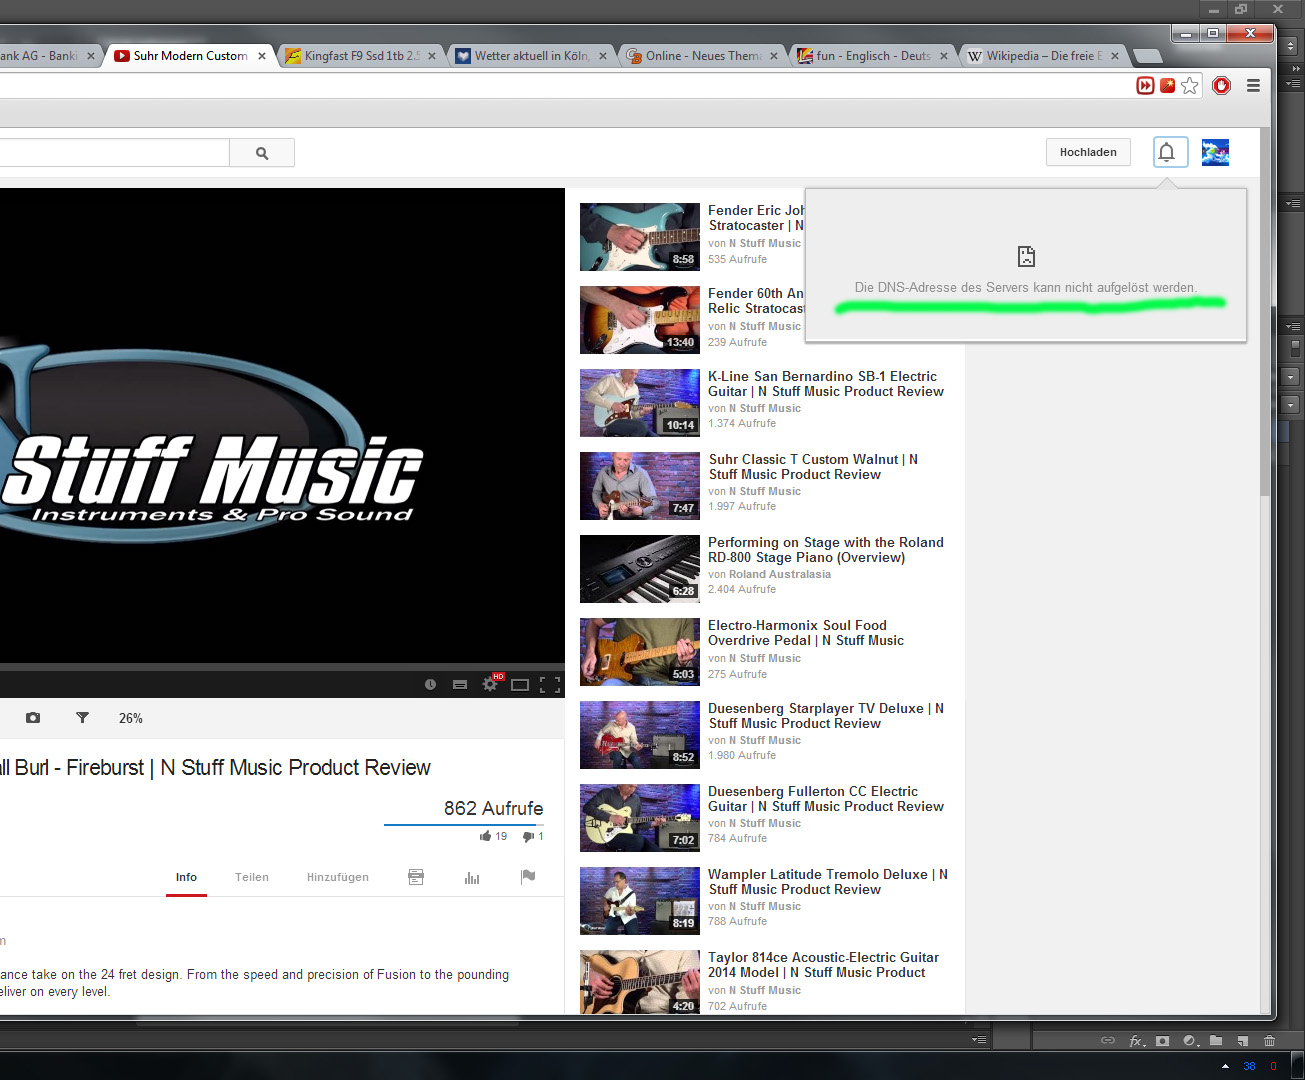Open Taylor 814ce Acoustic-Electric Guitar link
Viewport: 1305px width, 1080px height.
click(x=824, y=965)
